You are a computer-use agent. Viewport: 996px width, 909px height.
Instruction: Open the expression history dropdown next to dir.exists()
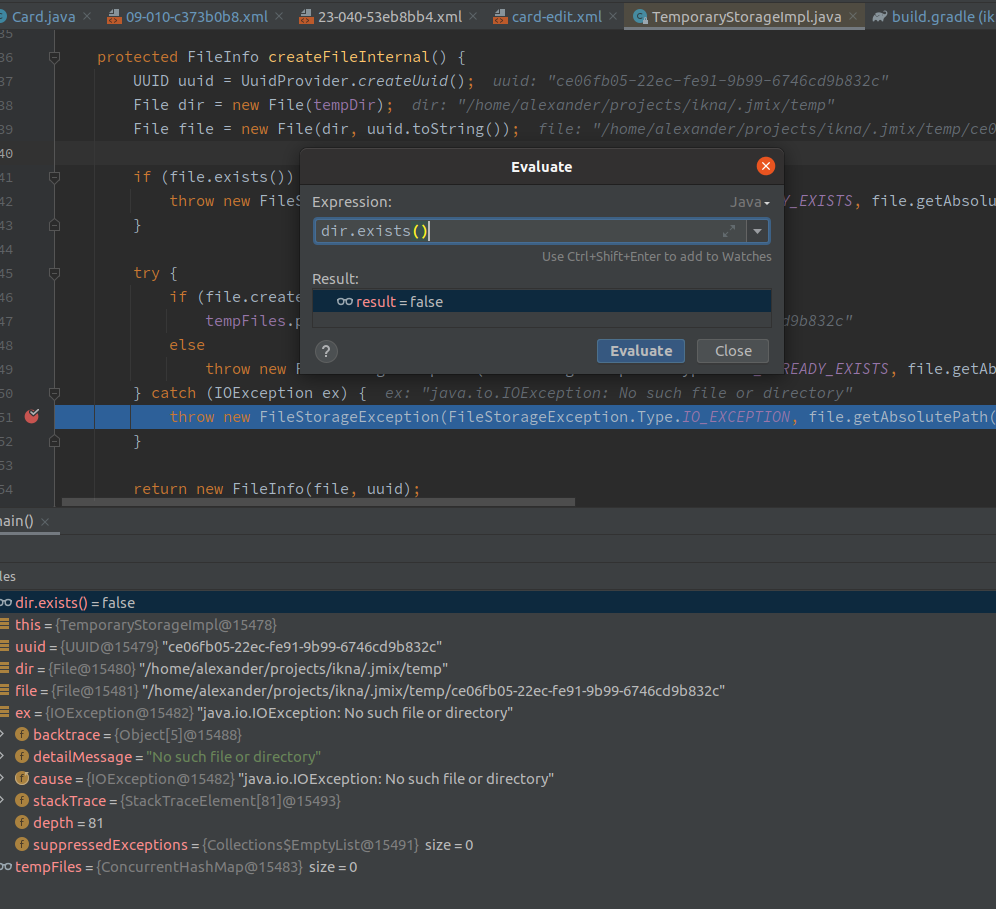(758, 231)
